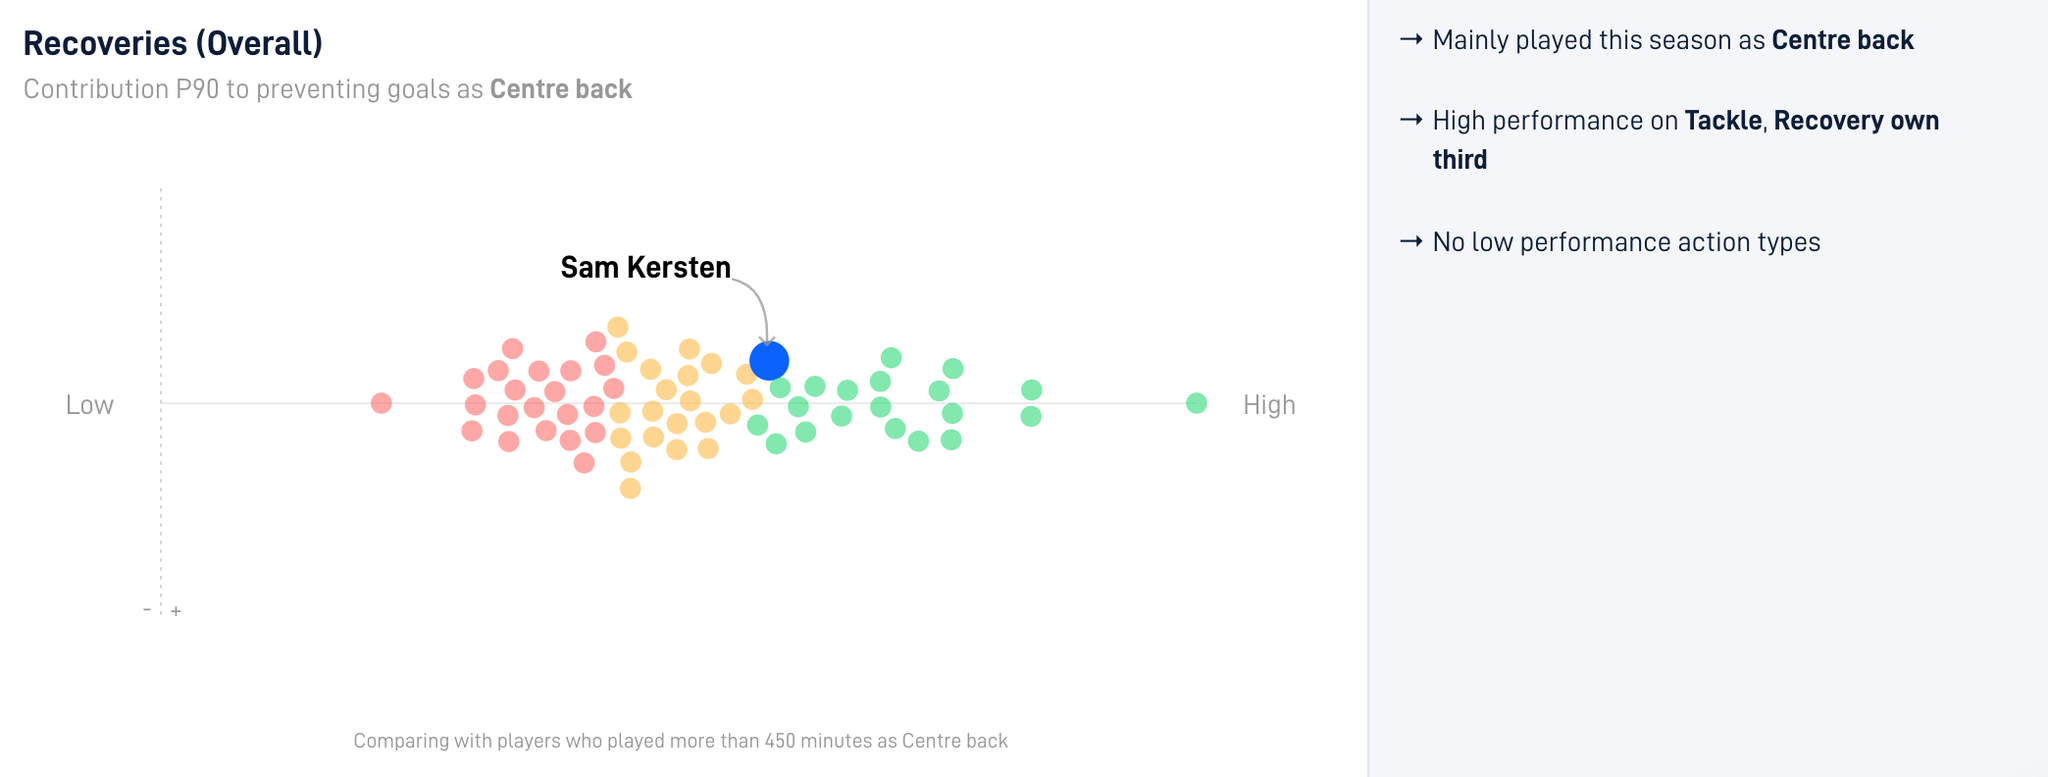This screenshot has width=2048, height=777.
Task: Click the plus sign at axis bottom
Action: click(176, 611)
